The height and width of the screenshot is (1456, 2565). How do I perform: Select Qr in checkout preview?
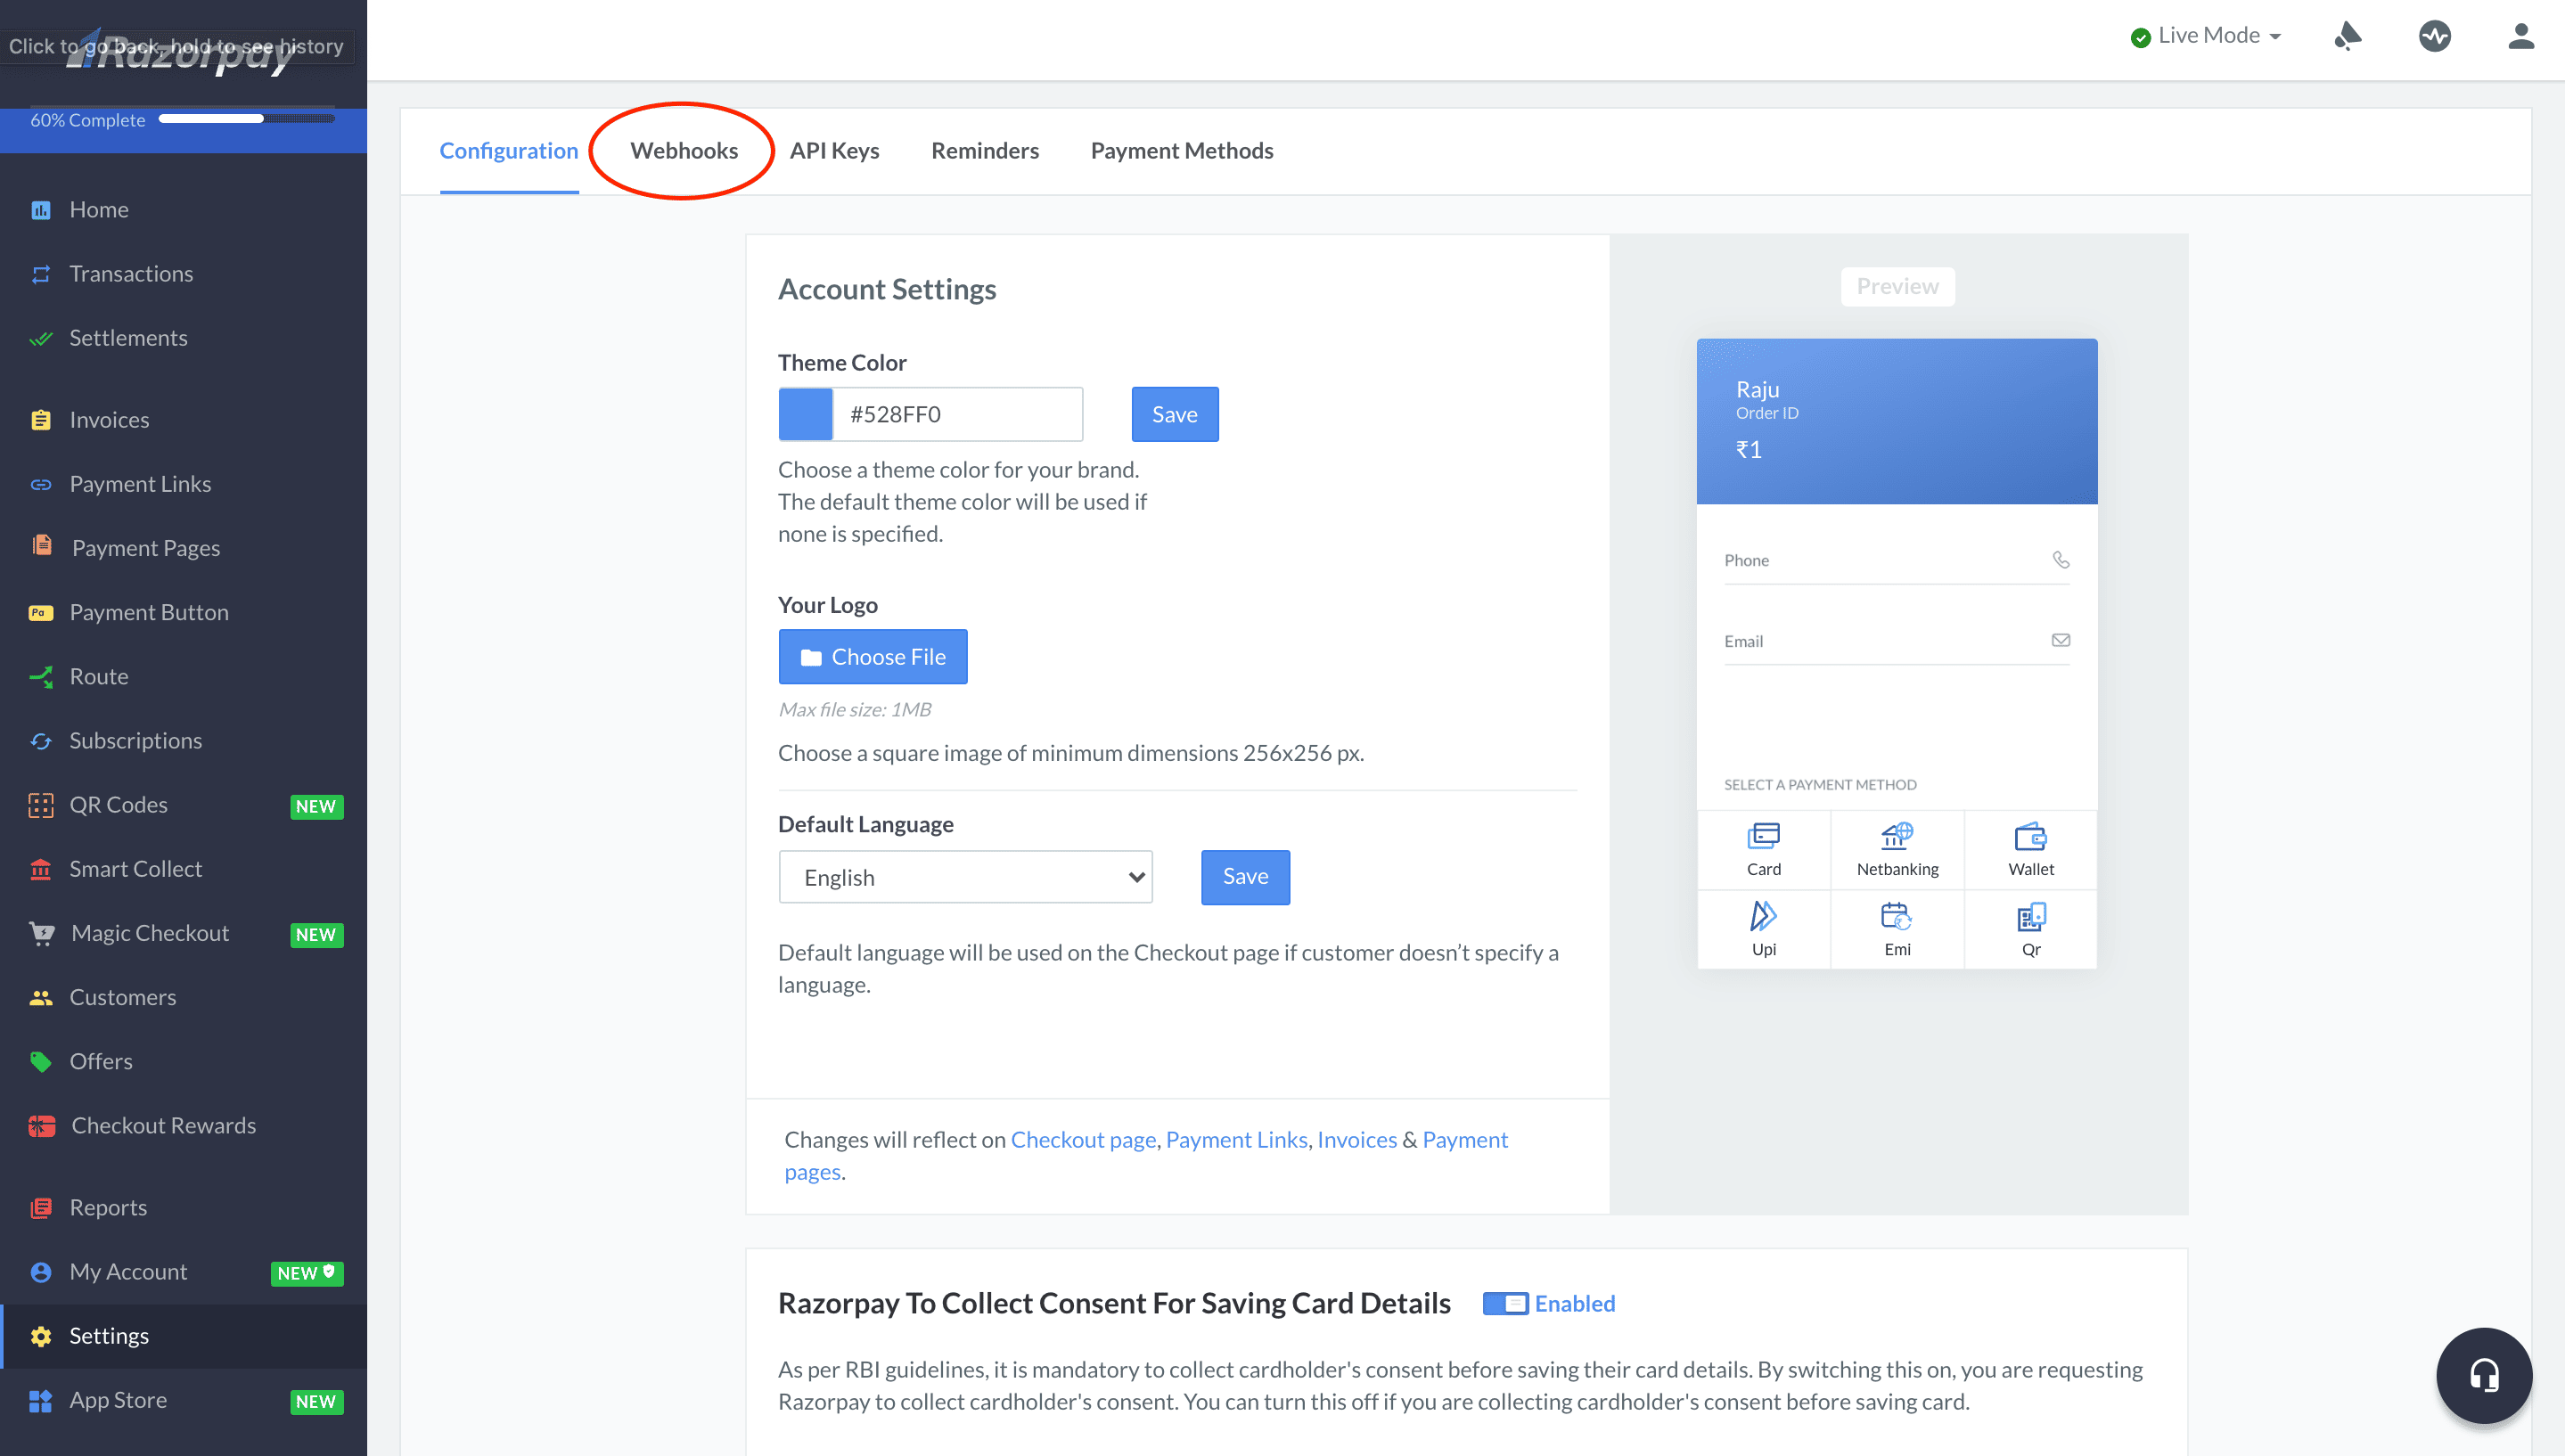pos(2030,929)
